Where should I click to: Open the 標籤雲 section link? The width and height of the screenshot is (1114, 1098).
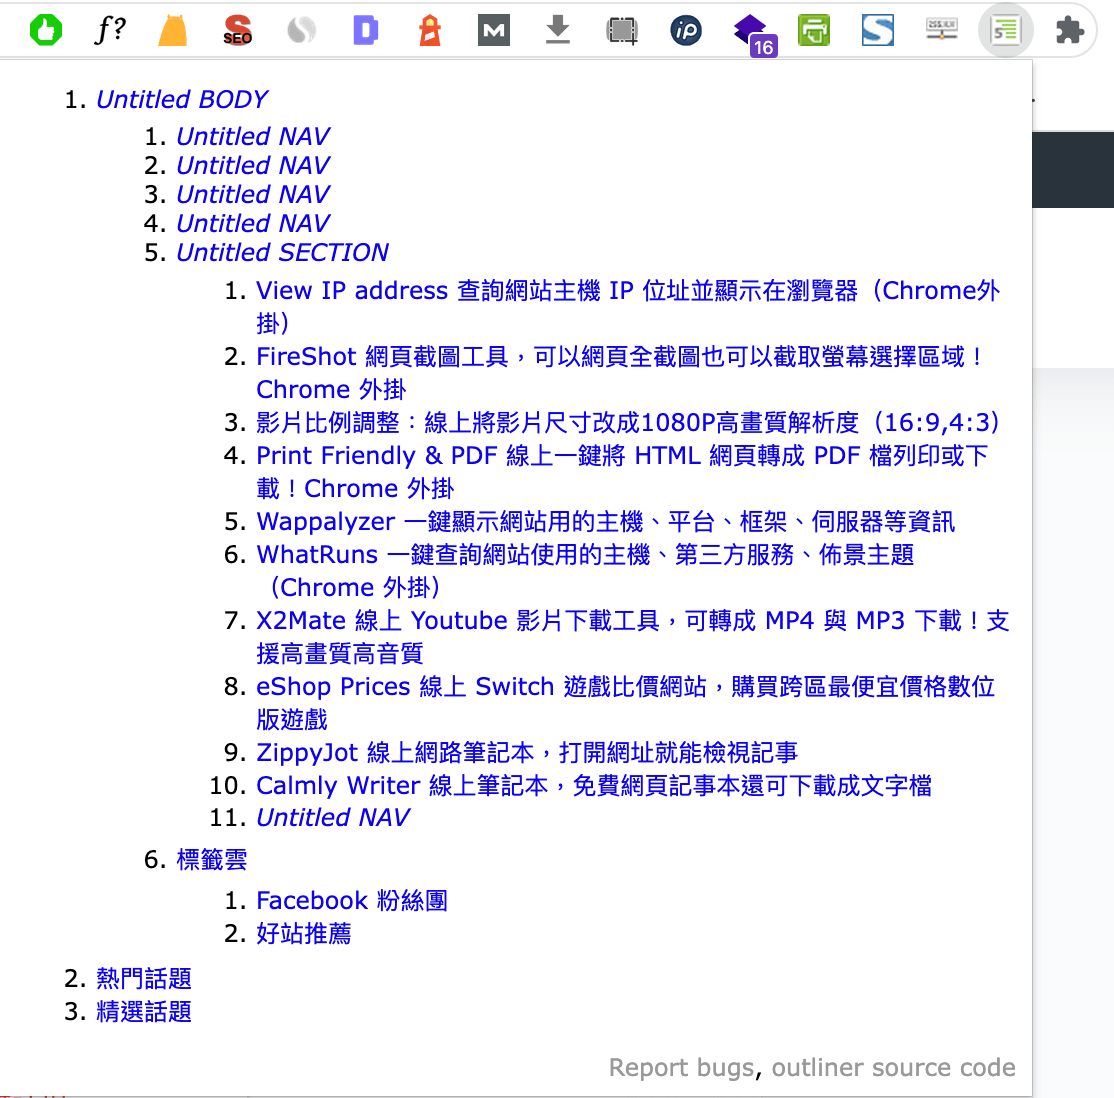pos(211,859)
